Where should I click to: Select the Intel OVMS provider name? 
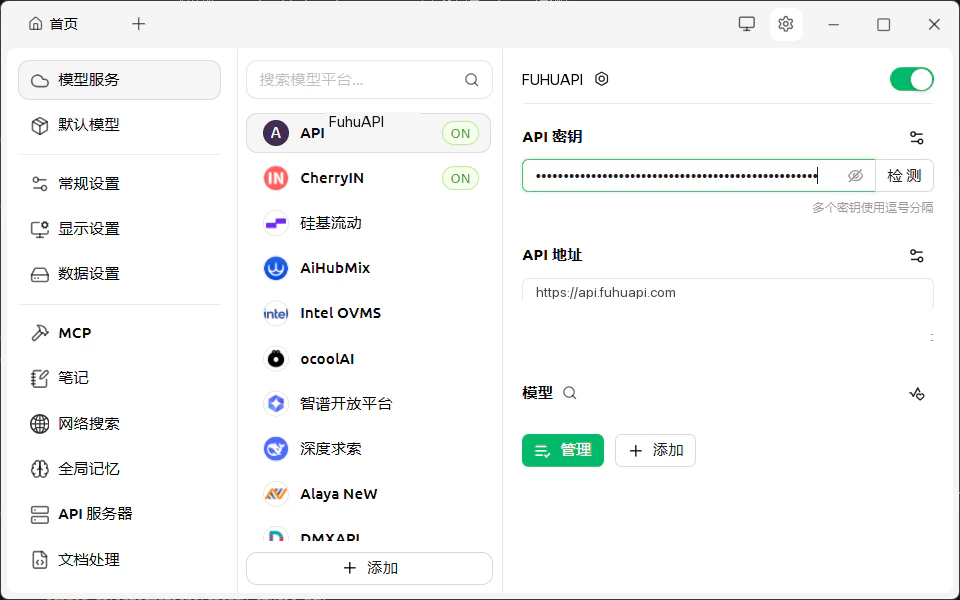340,313
